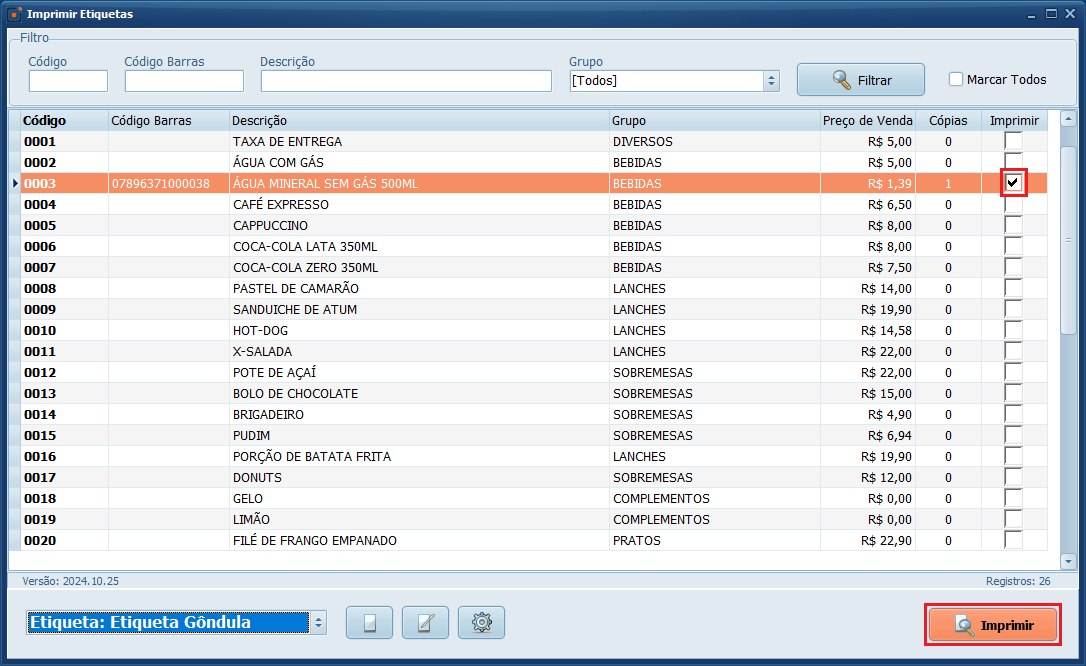Focus the Código Barras filter input field
This screenshot has height=666, width=1086.
[184, 81]
